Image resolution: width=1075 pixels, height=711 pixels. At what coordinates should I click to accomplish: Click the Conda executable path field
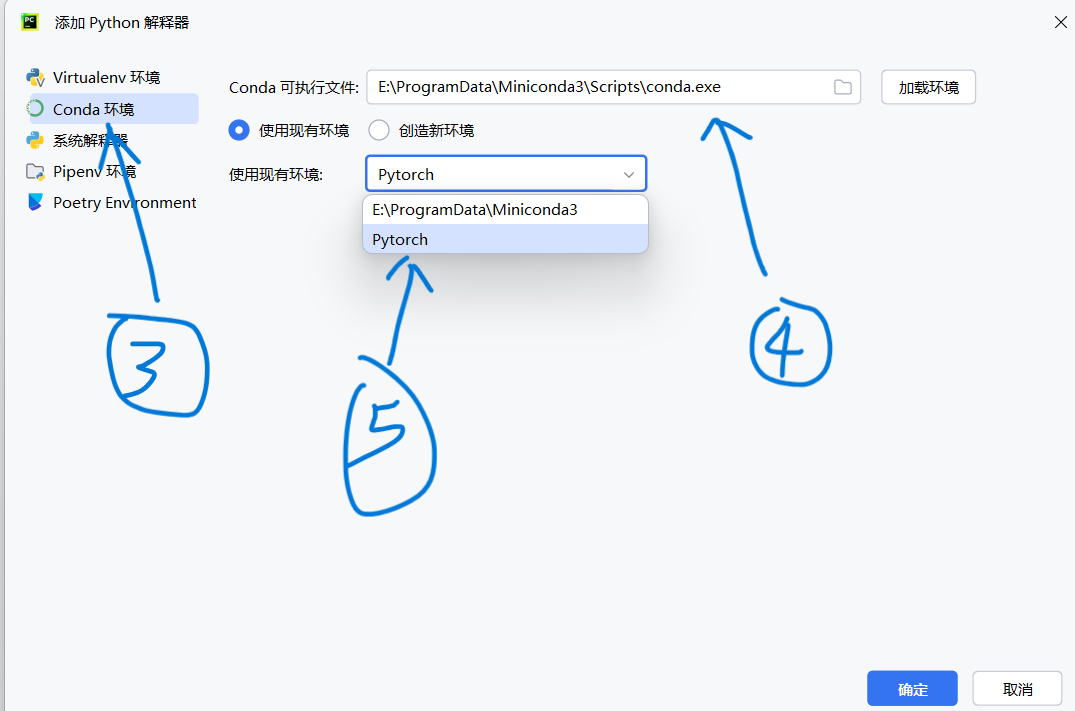pyautogui.click(x=614, y=87)
